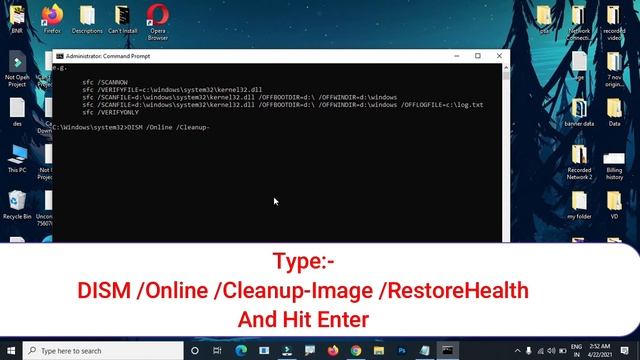This screenshot has height=360, width=640.
Task: Select the 7 nov origin... folder
Action: tap(614, 69)
